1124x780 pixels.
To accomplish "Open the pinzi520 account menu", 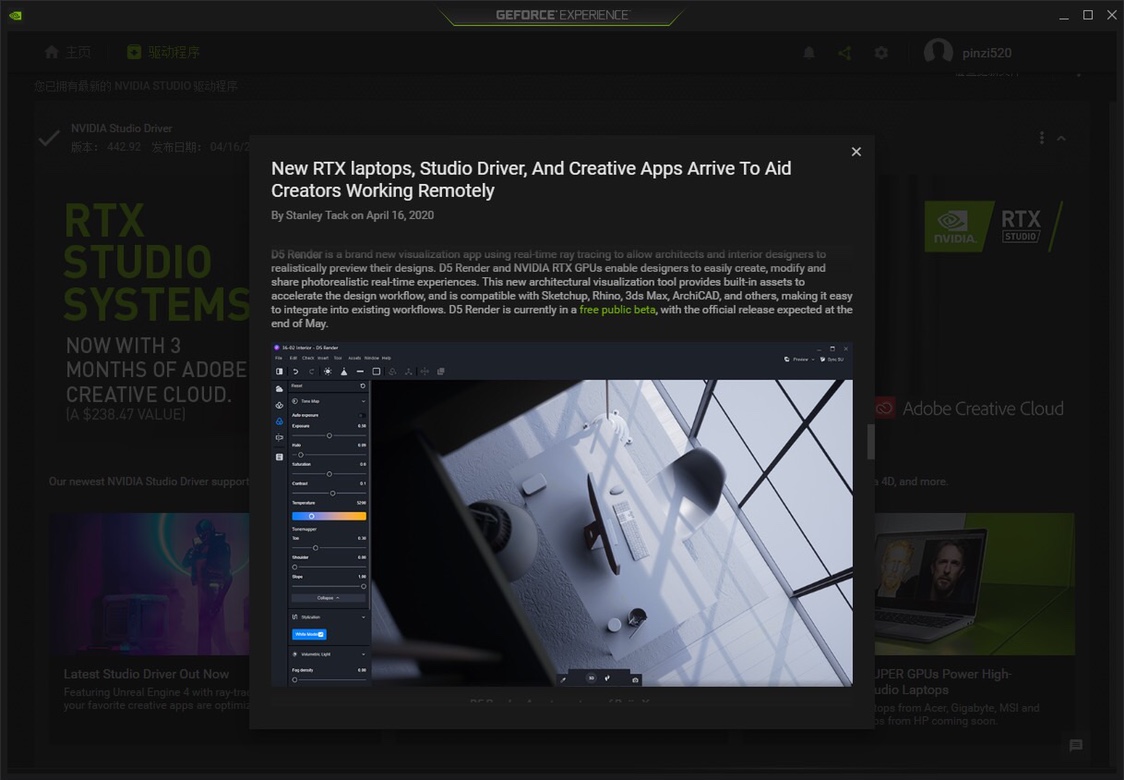I will [x=986, y=52].
